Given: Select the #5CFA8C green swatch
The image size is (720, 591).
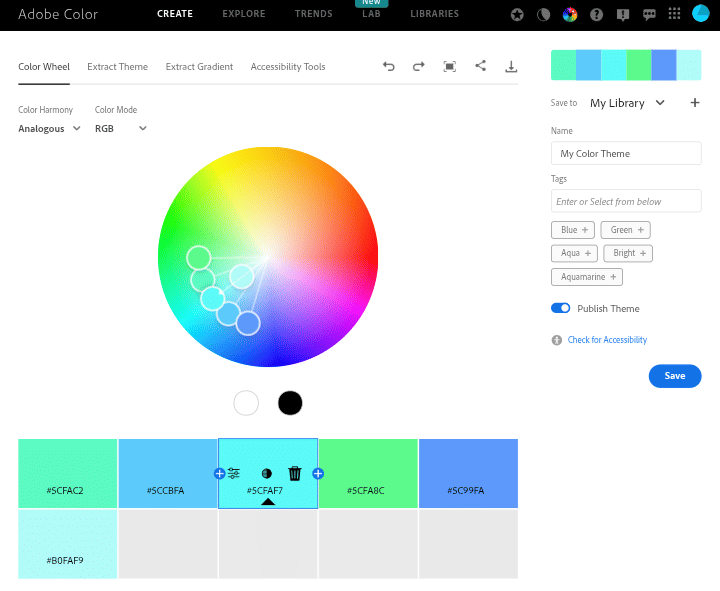Looking at the screenshot, I should click(x=368, y=473).
